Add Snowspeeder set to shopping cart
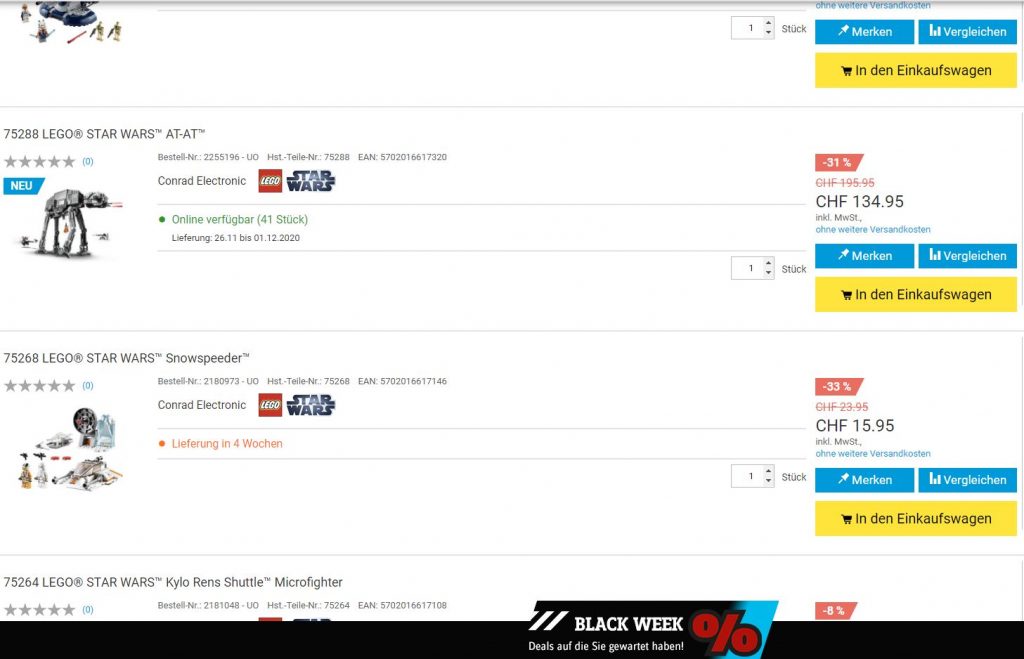Screen dimensions: 1024x659 tap(916, 519)
